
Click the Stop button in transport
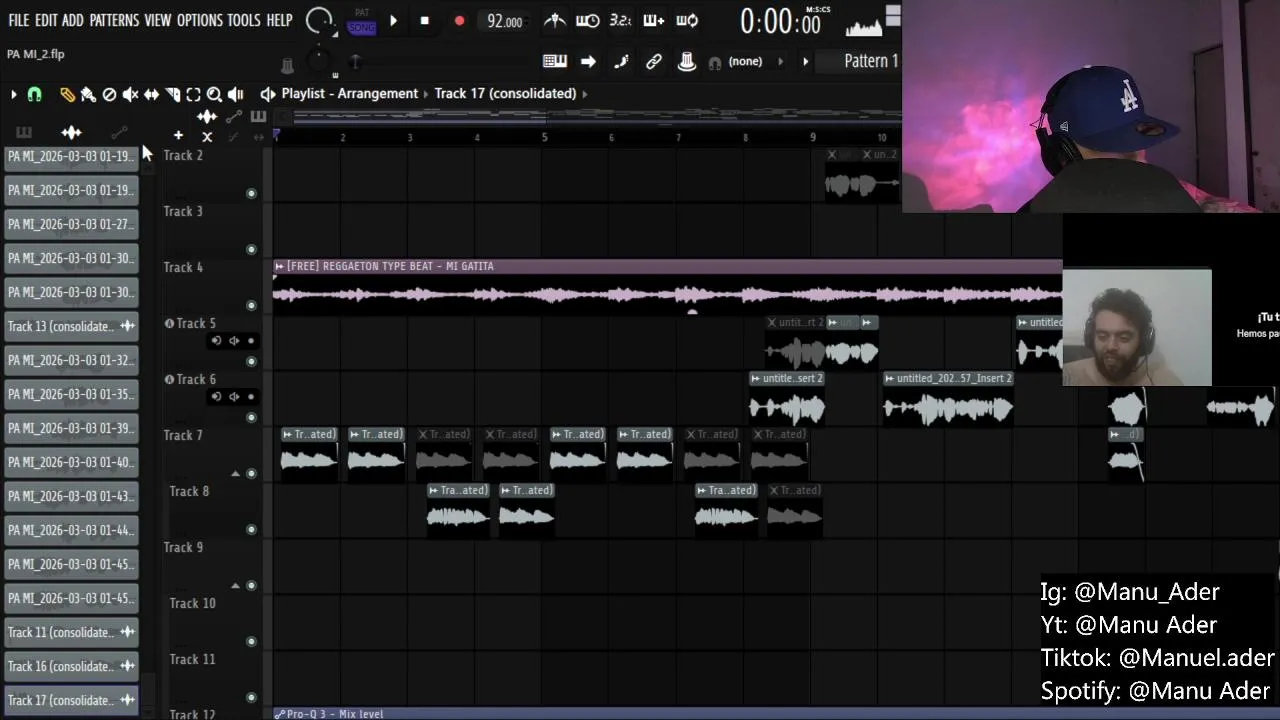tap(424, 21)
